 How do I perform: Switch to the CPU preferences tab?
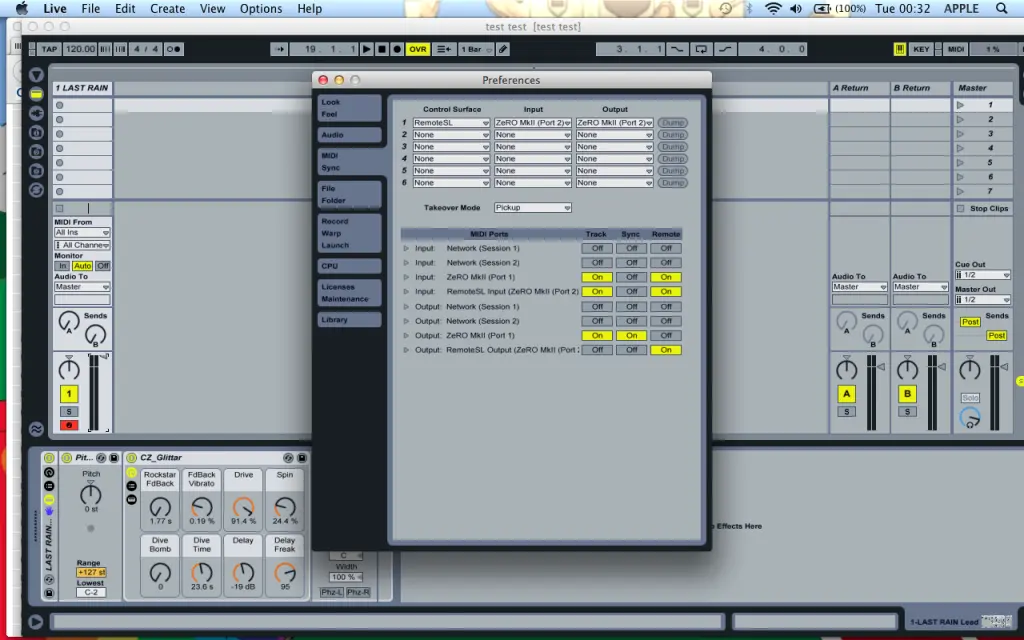(349, 266)
